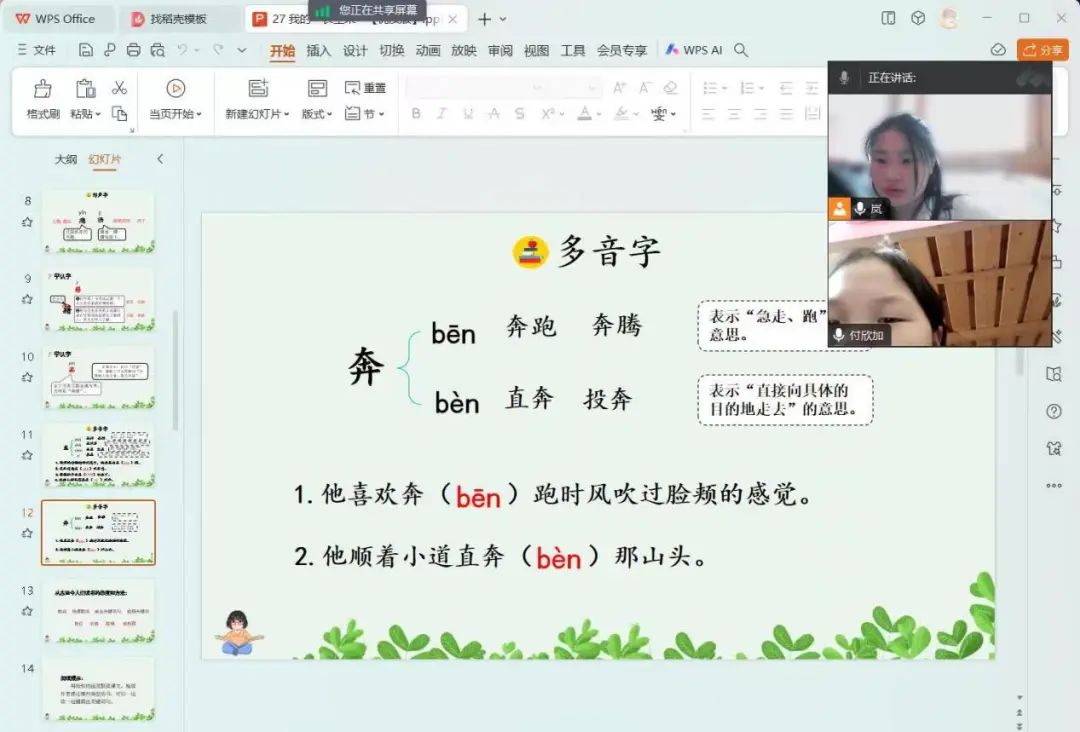The height and width of the screenshot is (732, 1080).
Task: Click the Print icon in quick toolbar
Action: pyautogui.click(x=133, y=50)
